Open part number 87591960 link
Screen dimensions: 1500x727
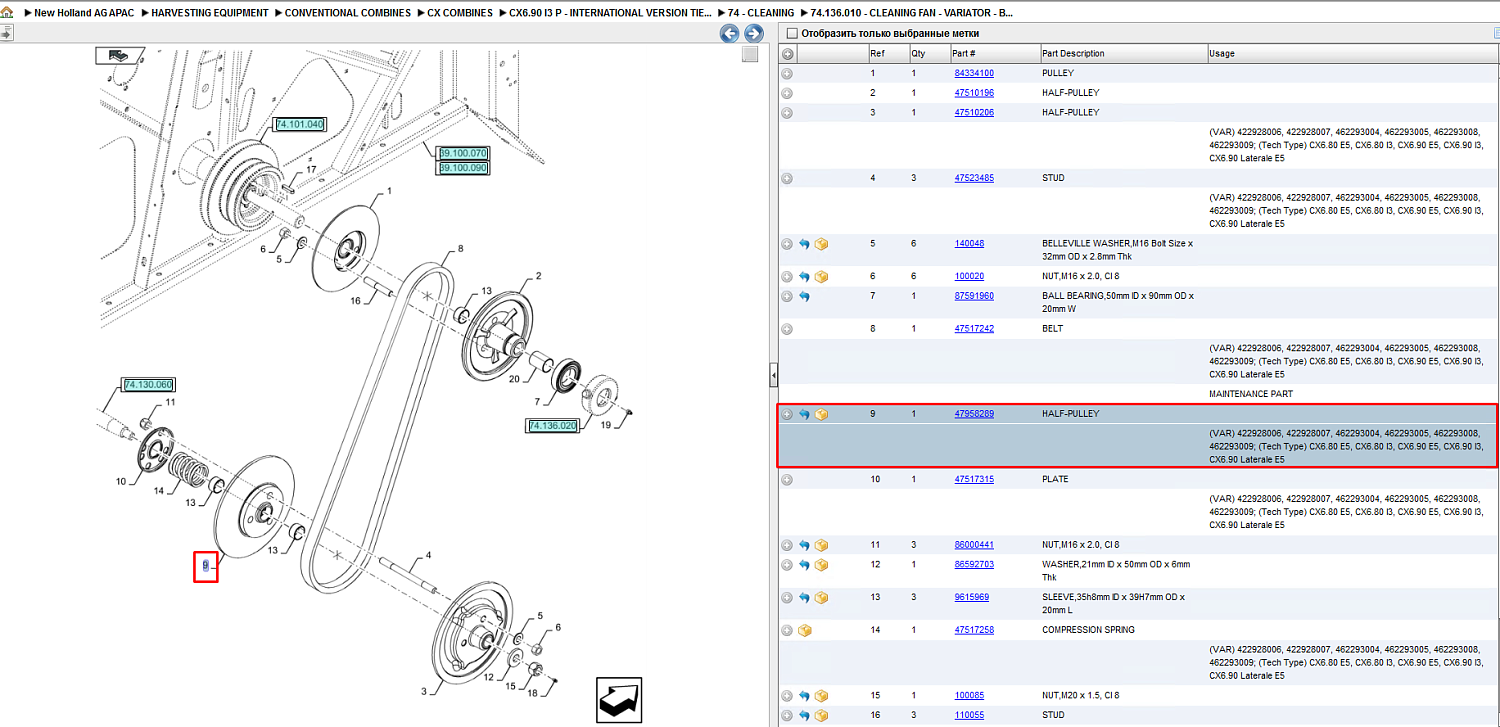974,296
